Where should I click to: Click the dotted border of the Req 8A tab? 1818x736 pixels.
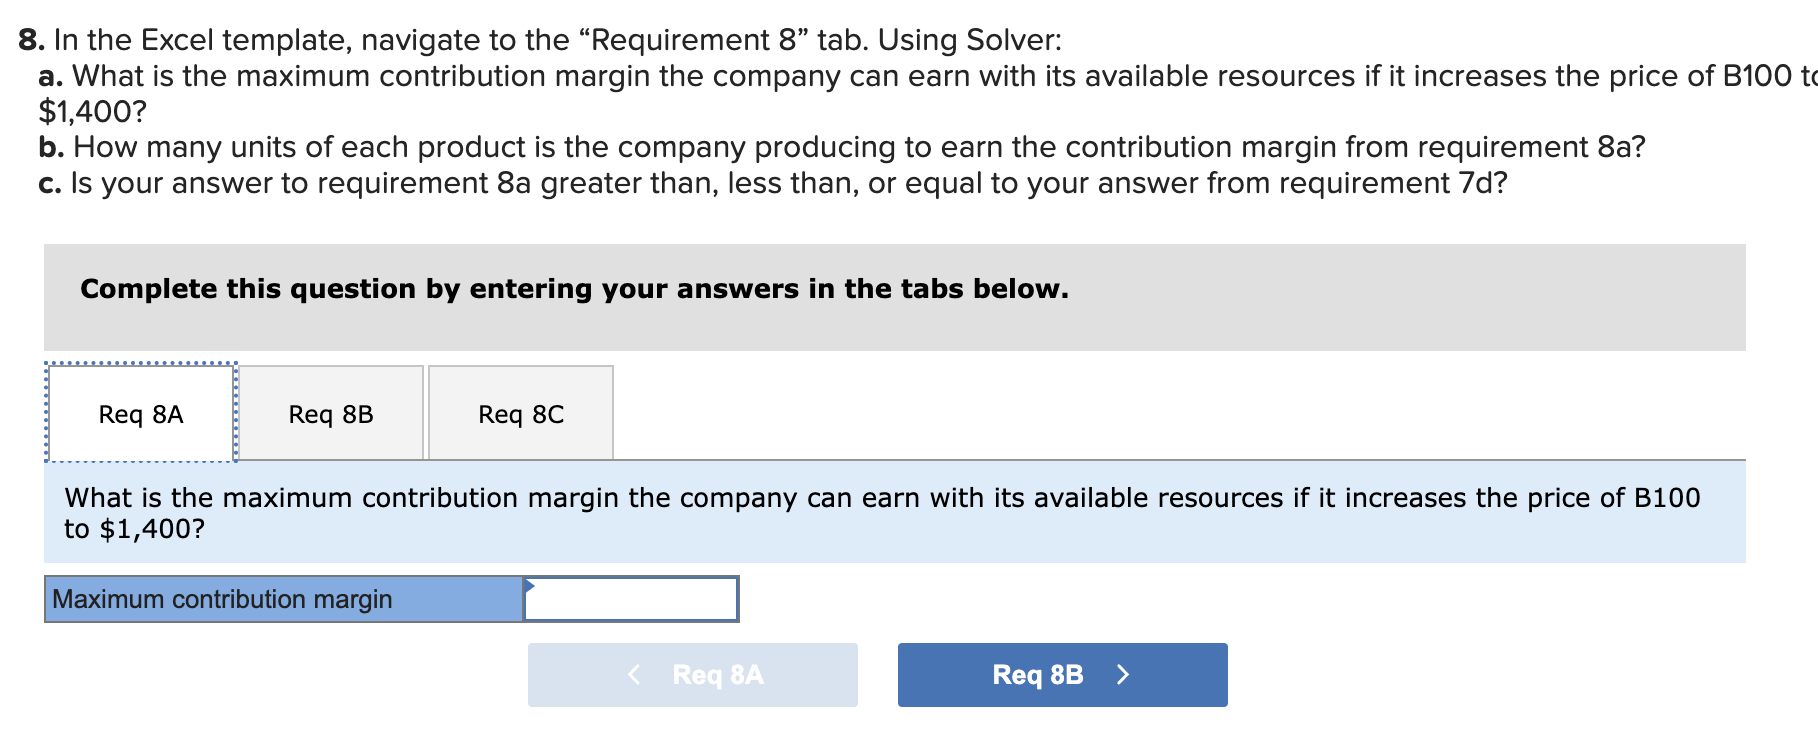140,367
